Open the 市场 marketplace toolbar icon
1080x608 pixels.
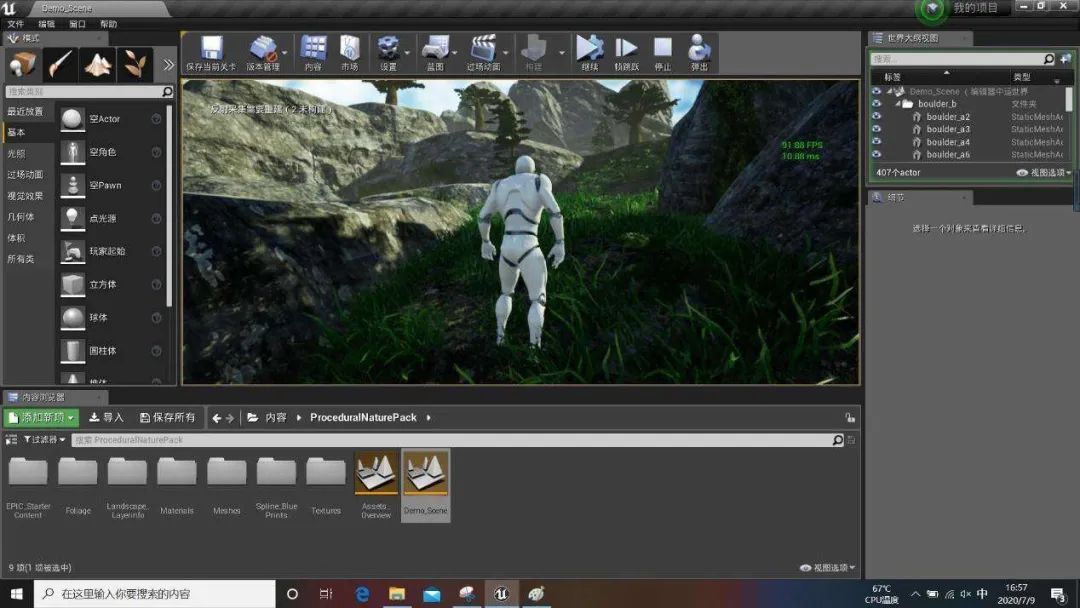pos(350,48)
